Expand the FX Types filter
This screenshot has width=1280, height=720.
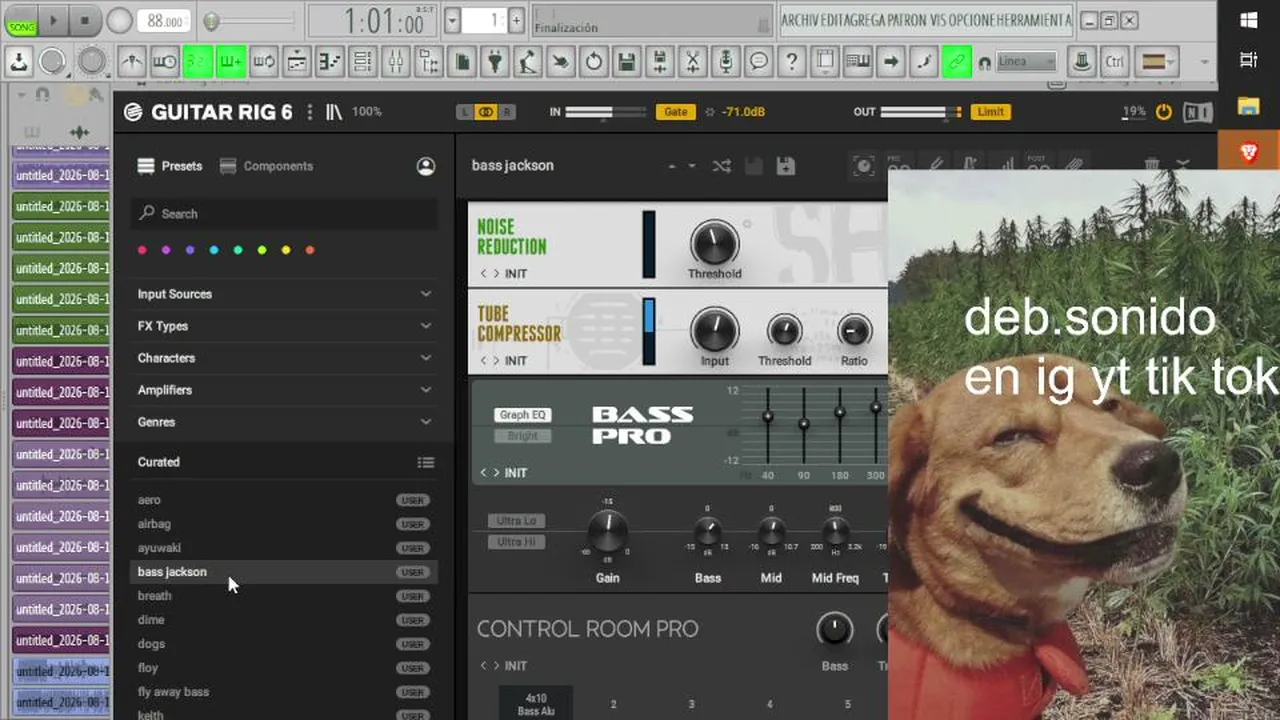284,326
